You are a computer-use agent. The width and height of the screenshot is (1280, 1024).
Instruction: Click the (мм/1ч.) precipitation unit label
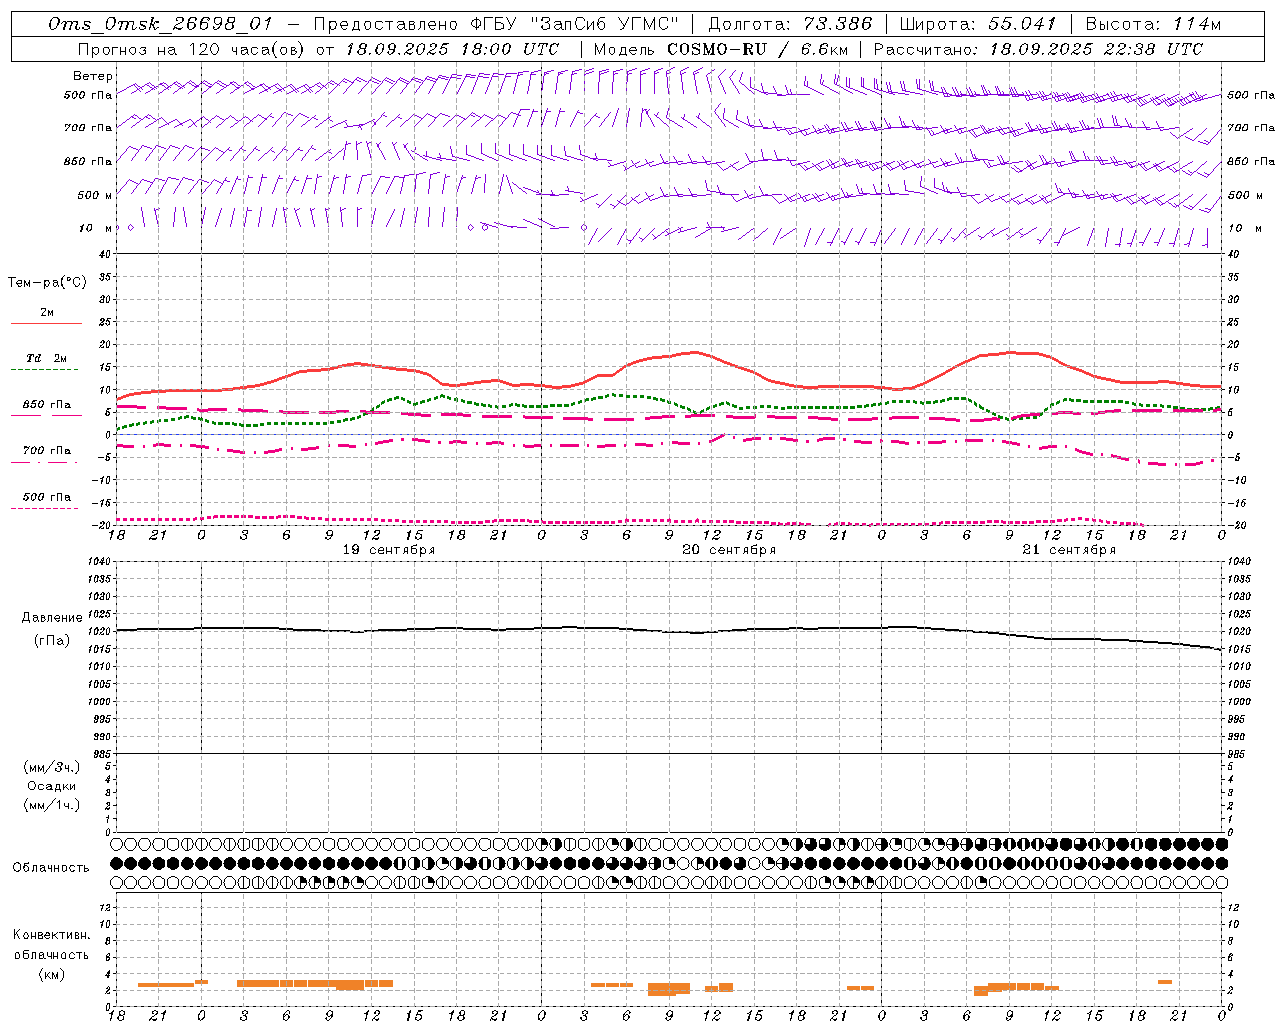pos(52,805)
